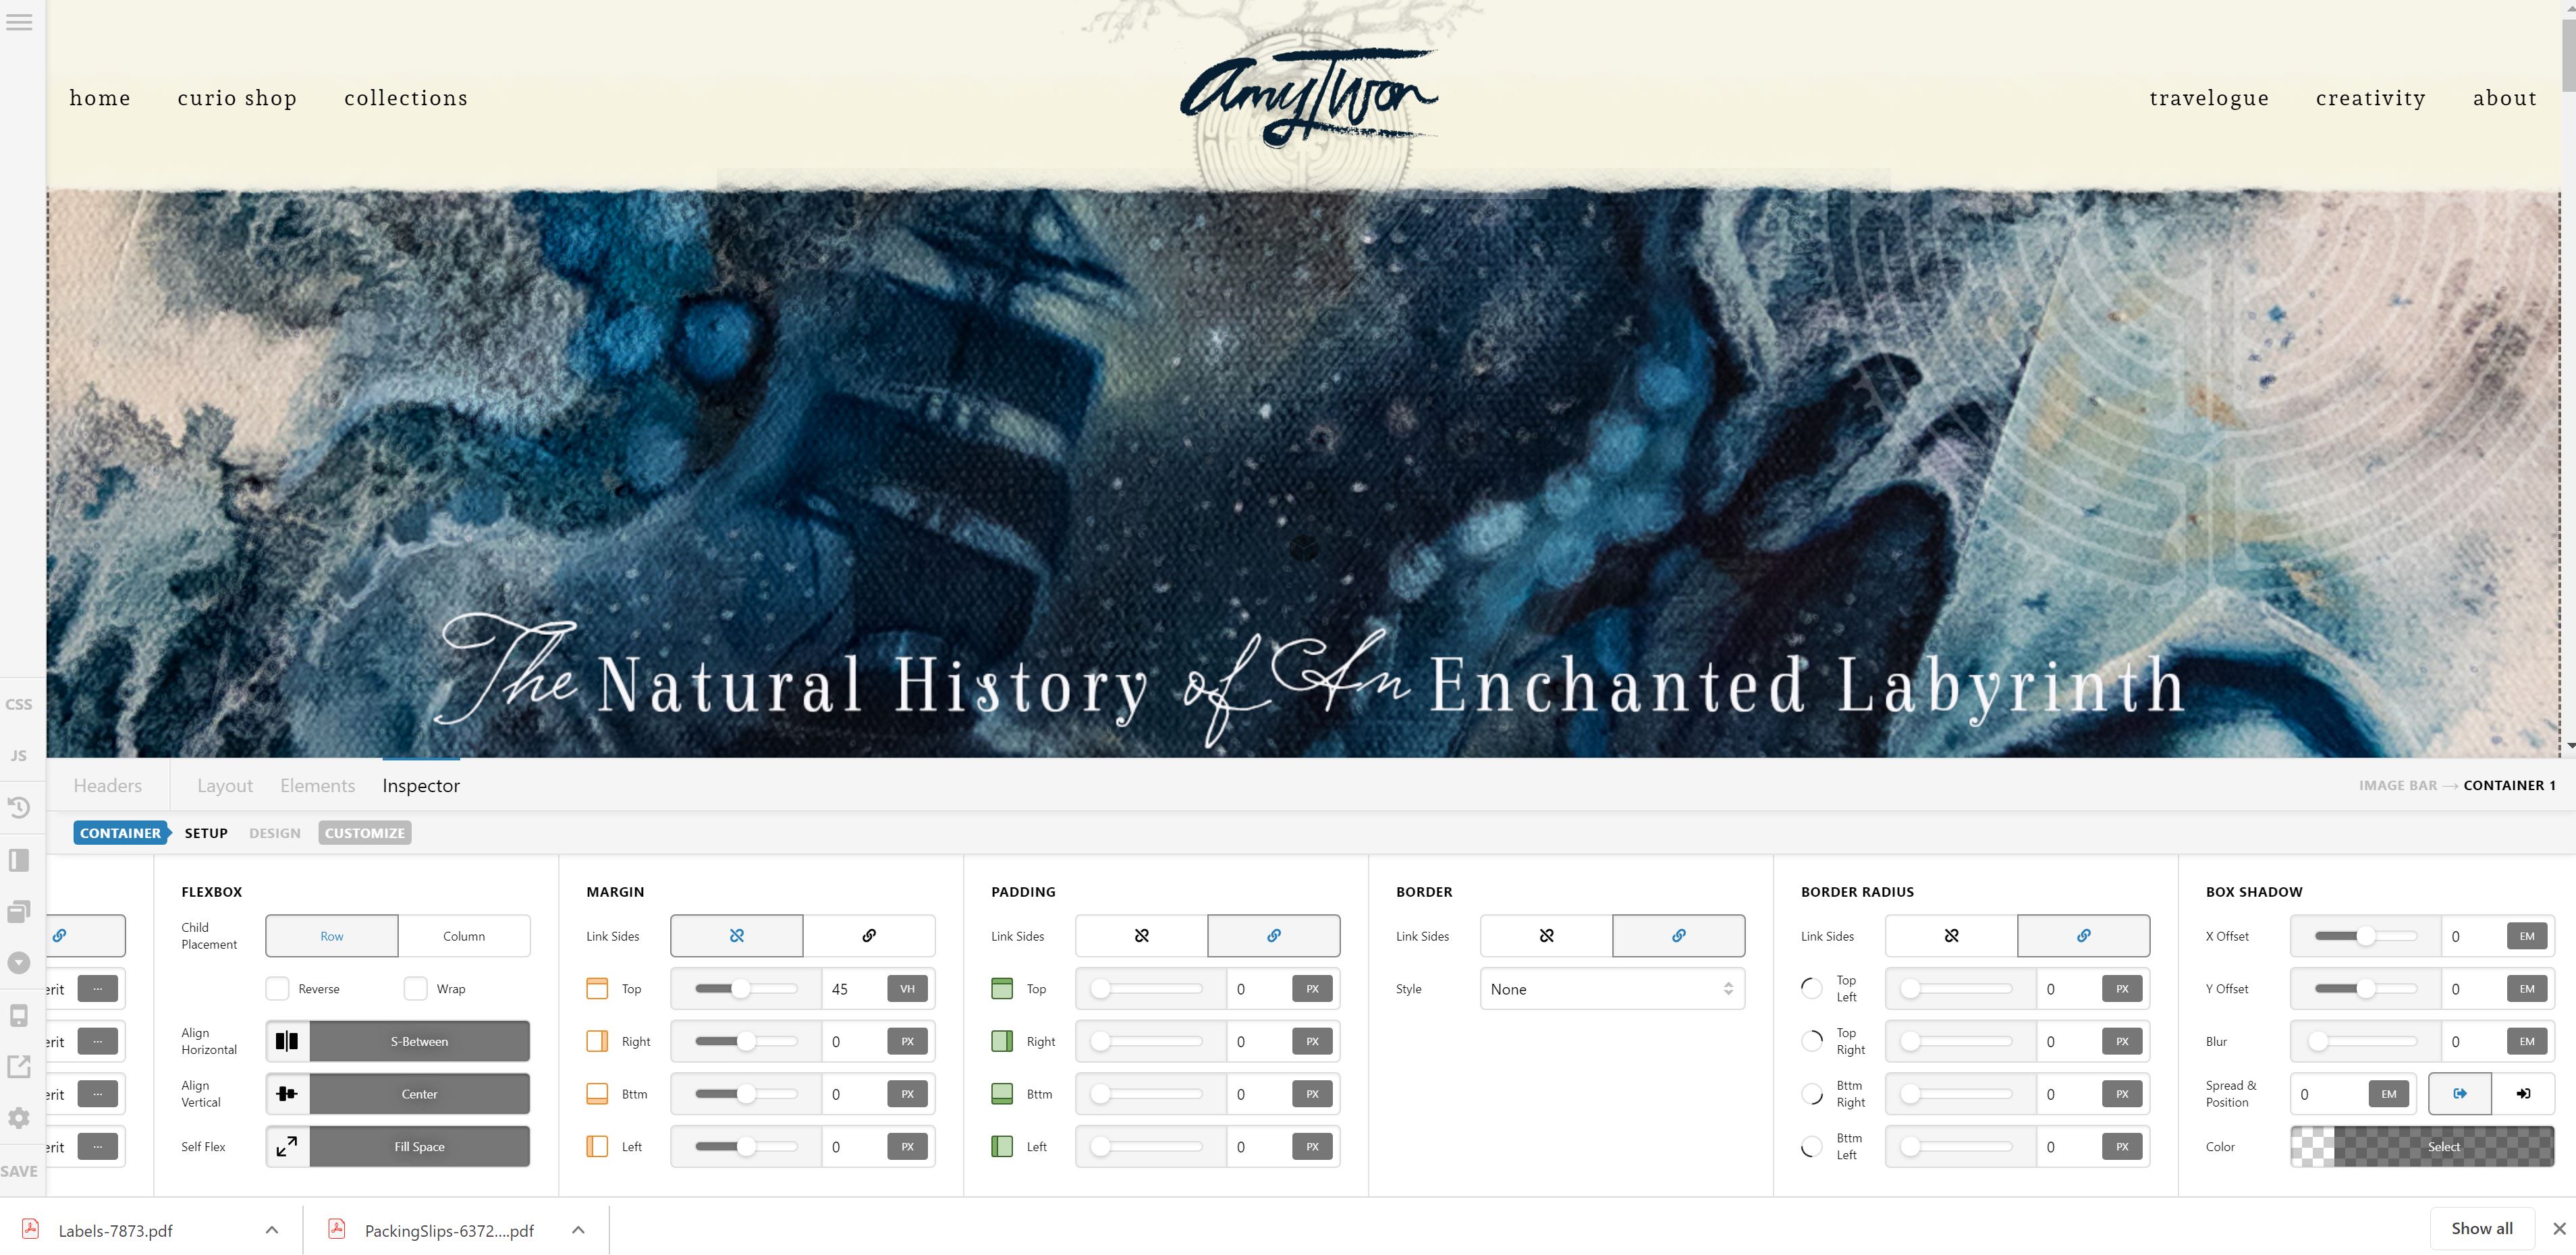Open the Border Style dropdown

1611,989
